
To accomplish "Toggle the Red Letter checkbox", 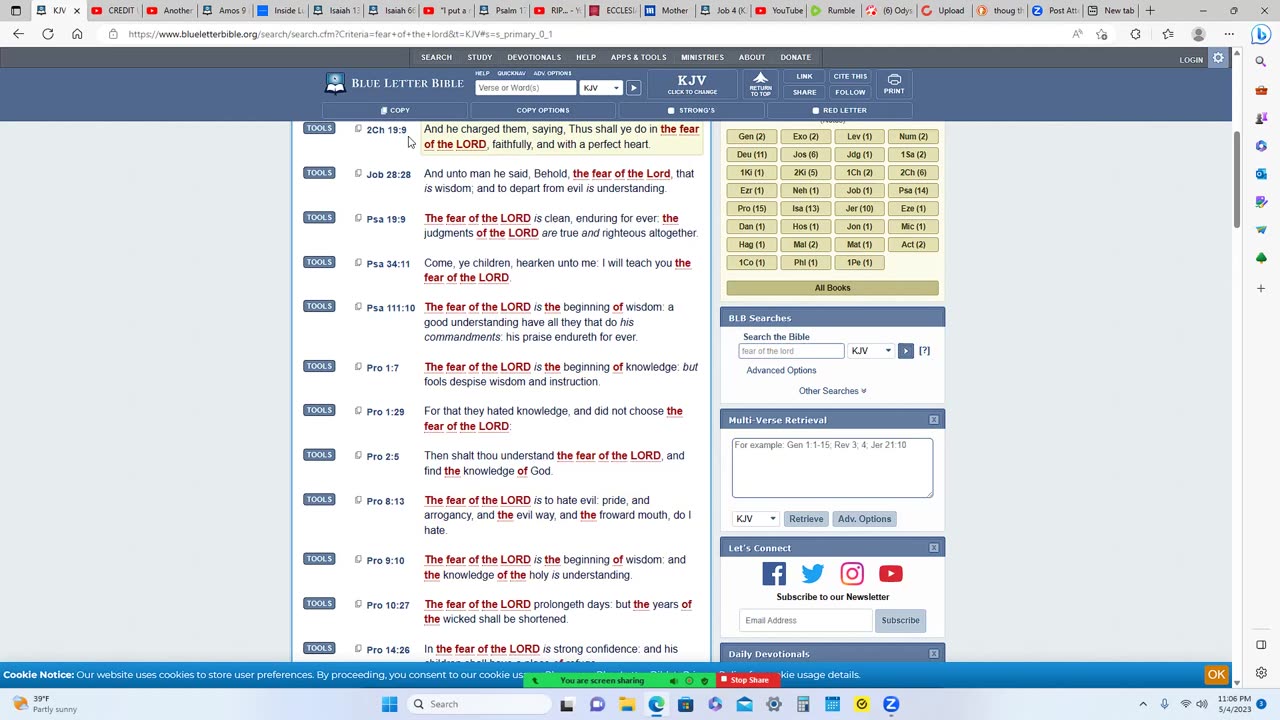I will point(816,111).
